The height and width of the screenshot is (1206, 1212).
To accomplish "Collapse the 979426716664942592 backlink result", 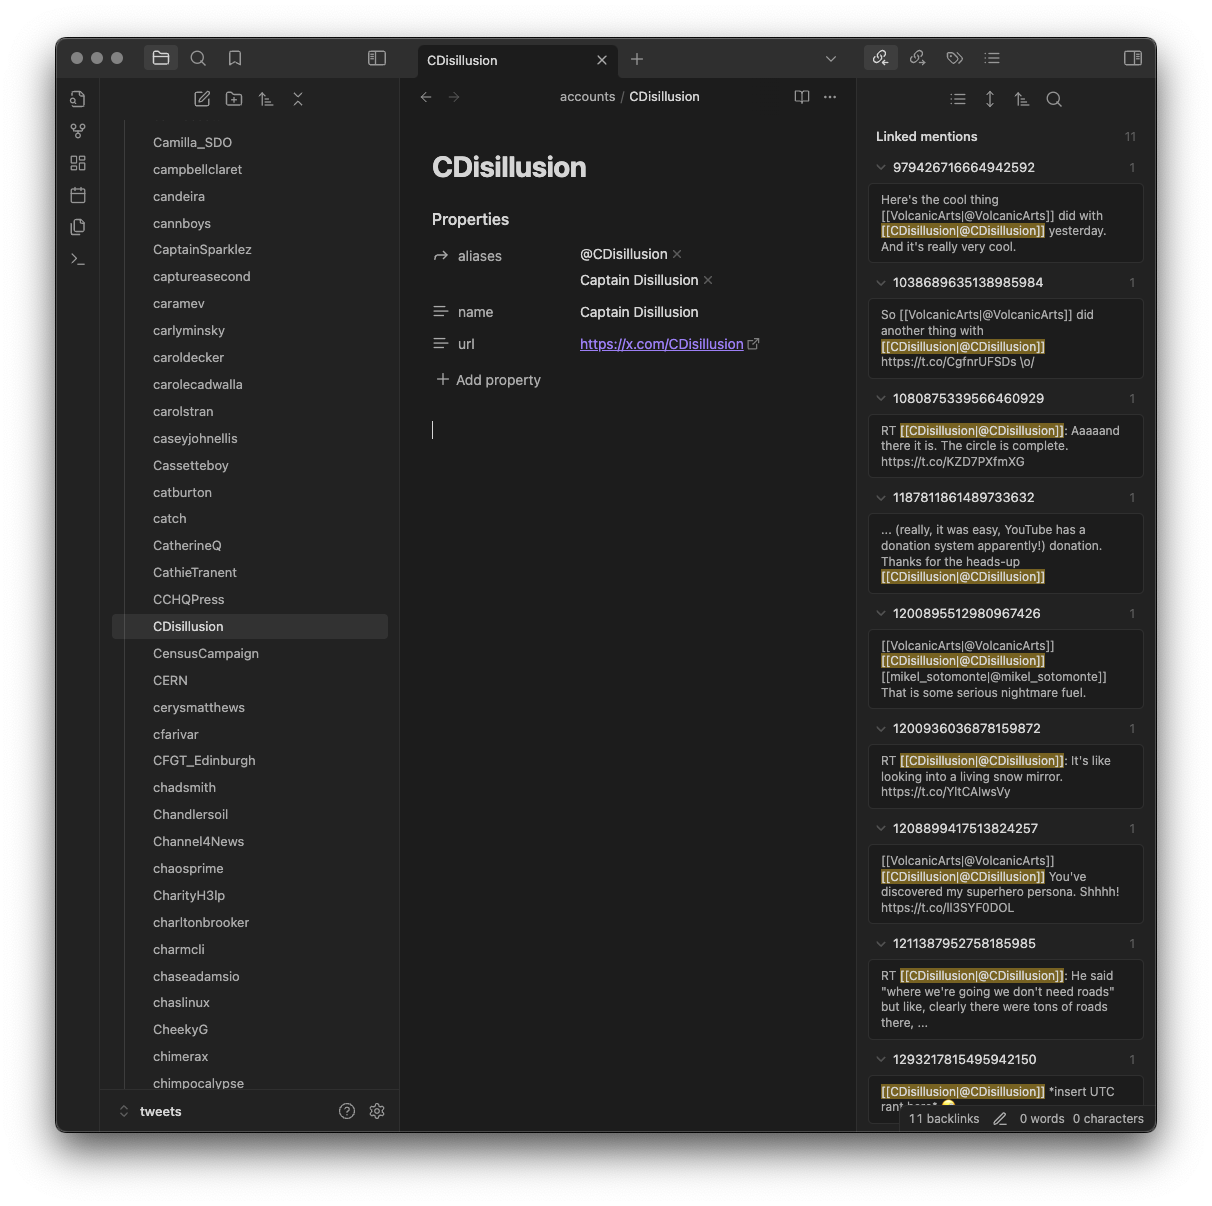I will tap(881, 168).
